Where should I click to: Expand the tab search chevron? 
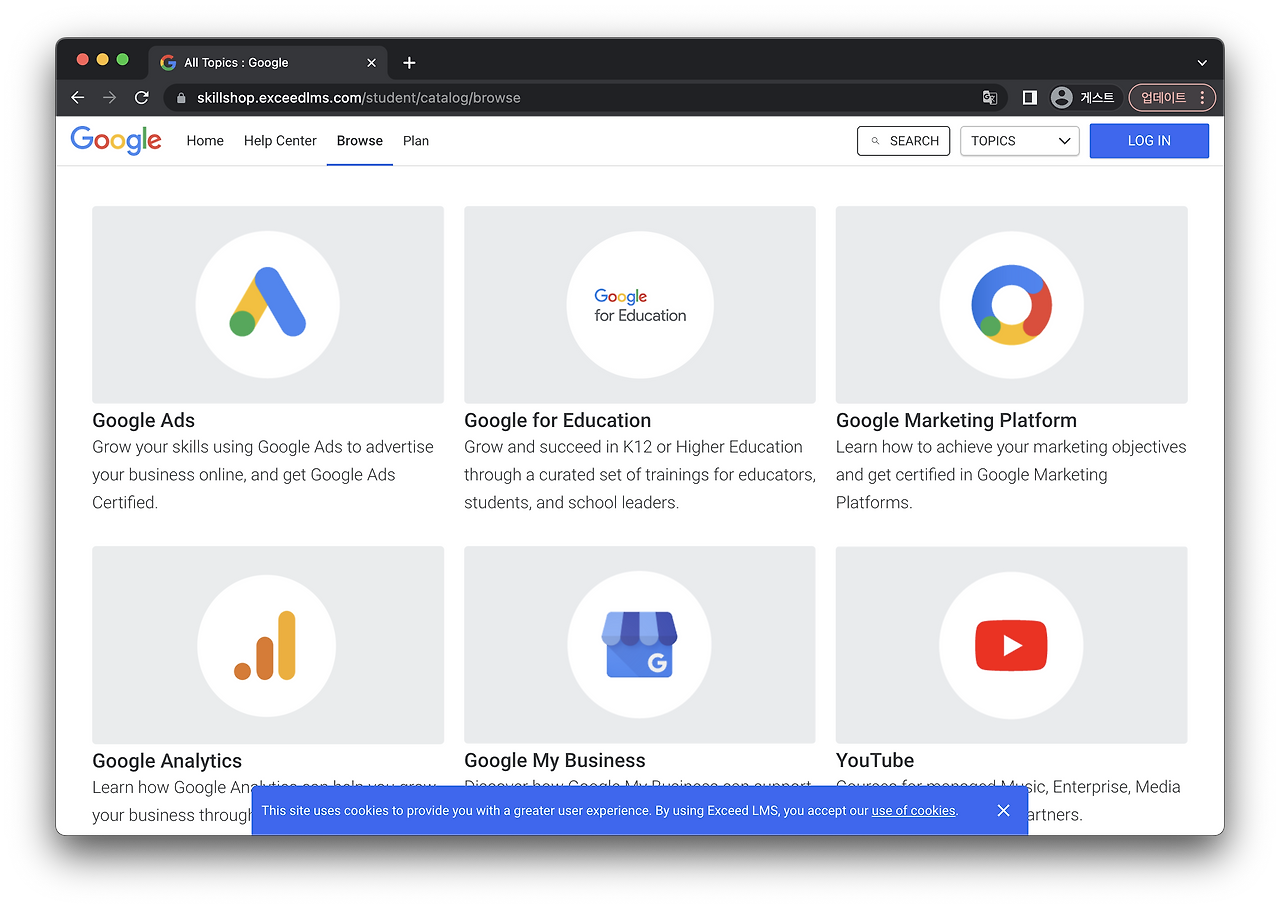click(x=1202, y=62)
